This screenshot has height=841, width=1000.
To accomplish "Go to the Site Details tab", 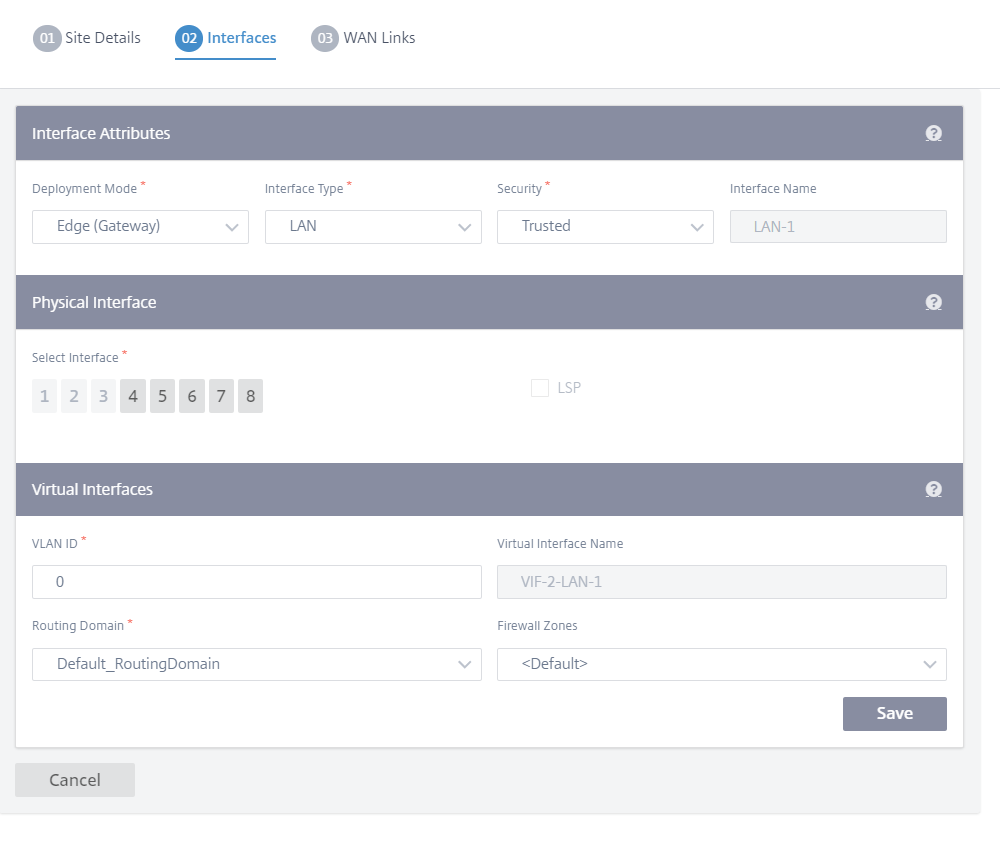I will click(x=87, y=38).
